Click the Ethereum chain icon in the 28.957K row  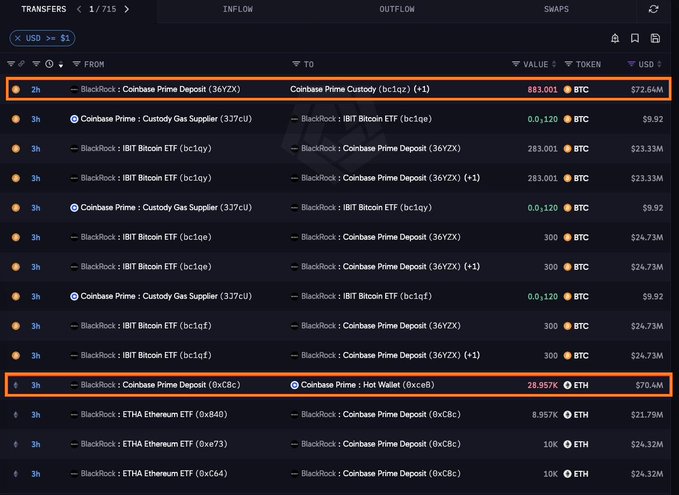coord(16,385)
